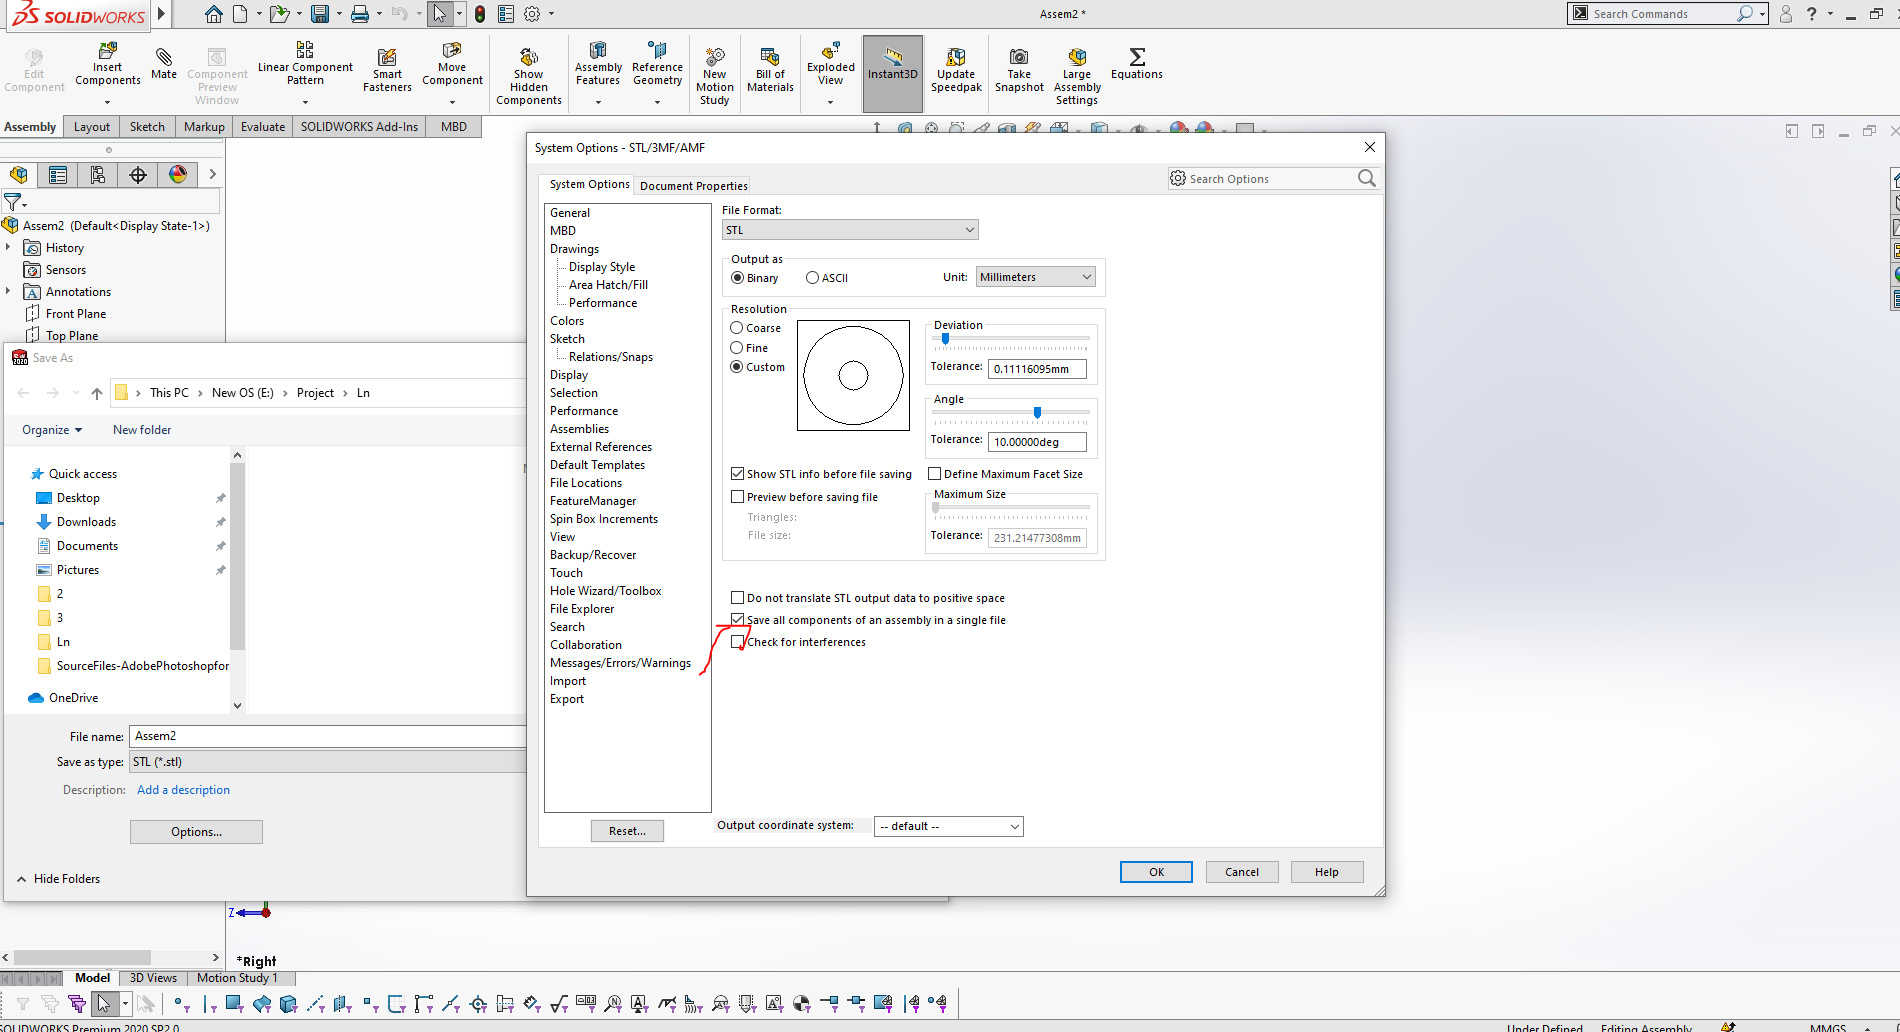Click the Angle slider handle
Image resolution: width=1900 pixels, height=1032 pixels.
click(1037, 412)
